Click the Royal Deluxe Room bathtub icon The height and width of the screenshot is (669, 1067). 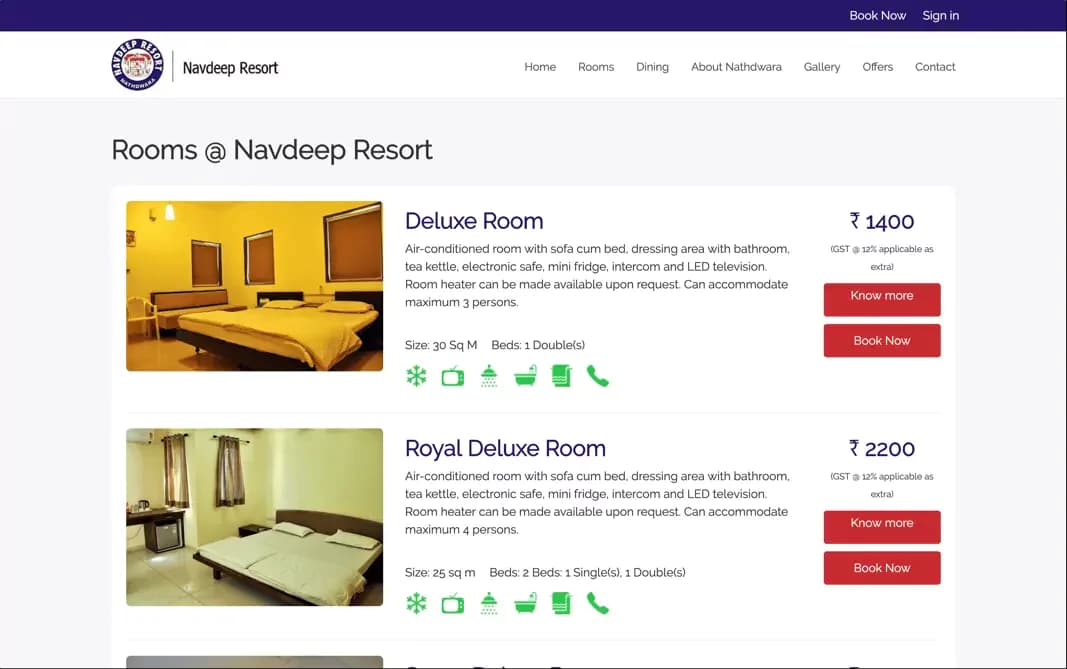click(x=525, y=603)
